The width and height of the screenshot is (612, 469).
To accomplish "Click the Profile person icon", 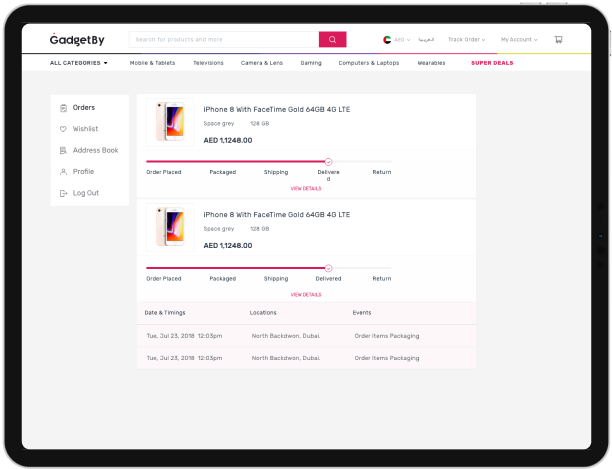I will [x=63, y=172].
